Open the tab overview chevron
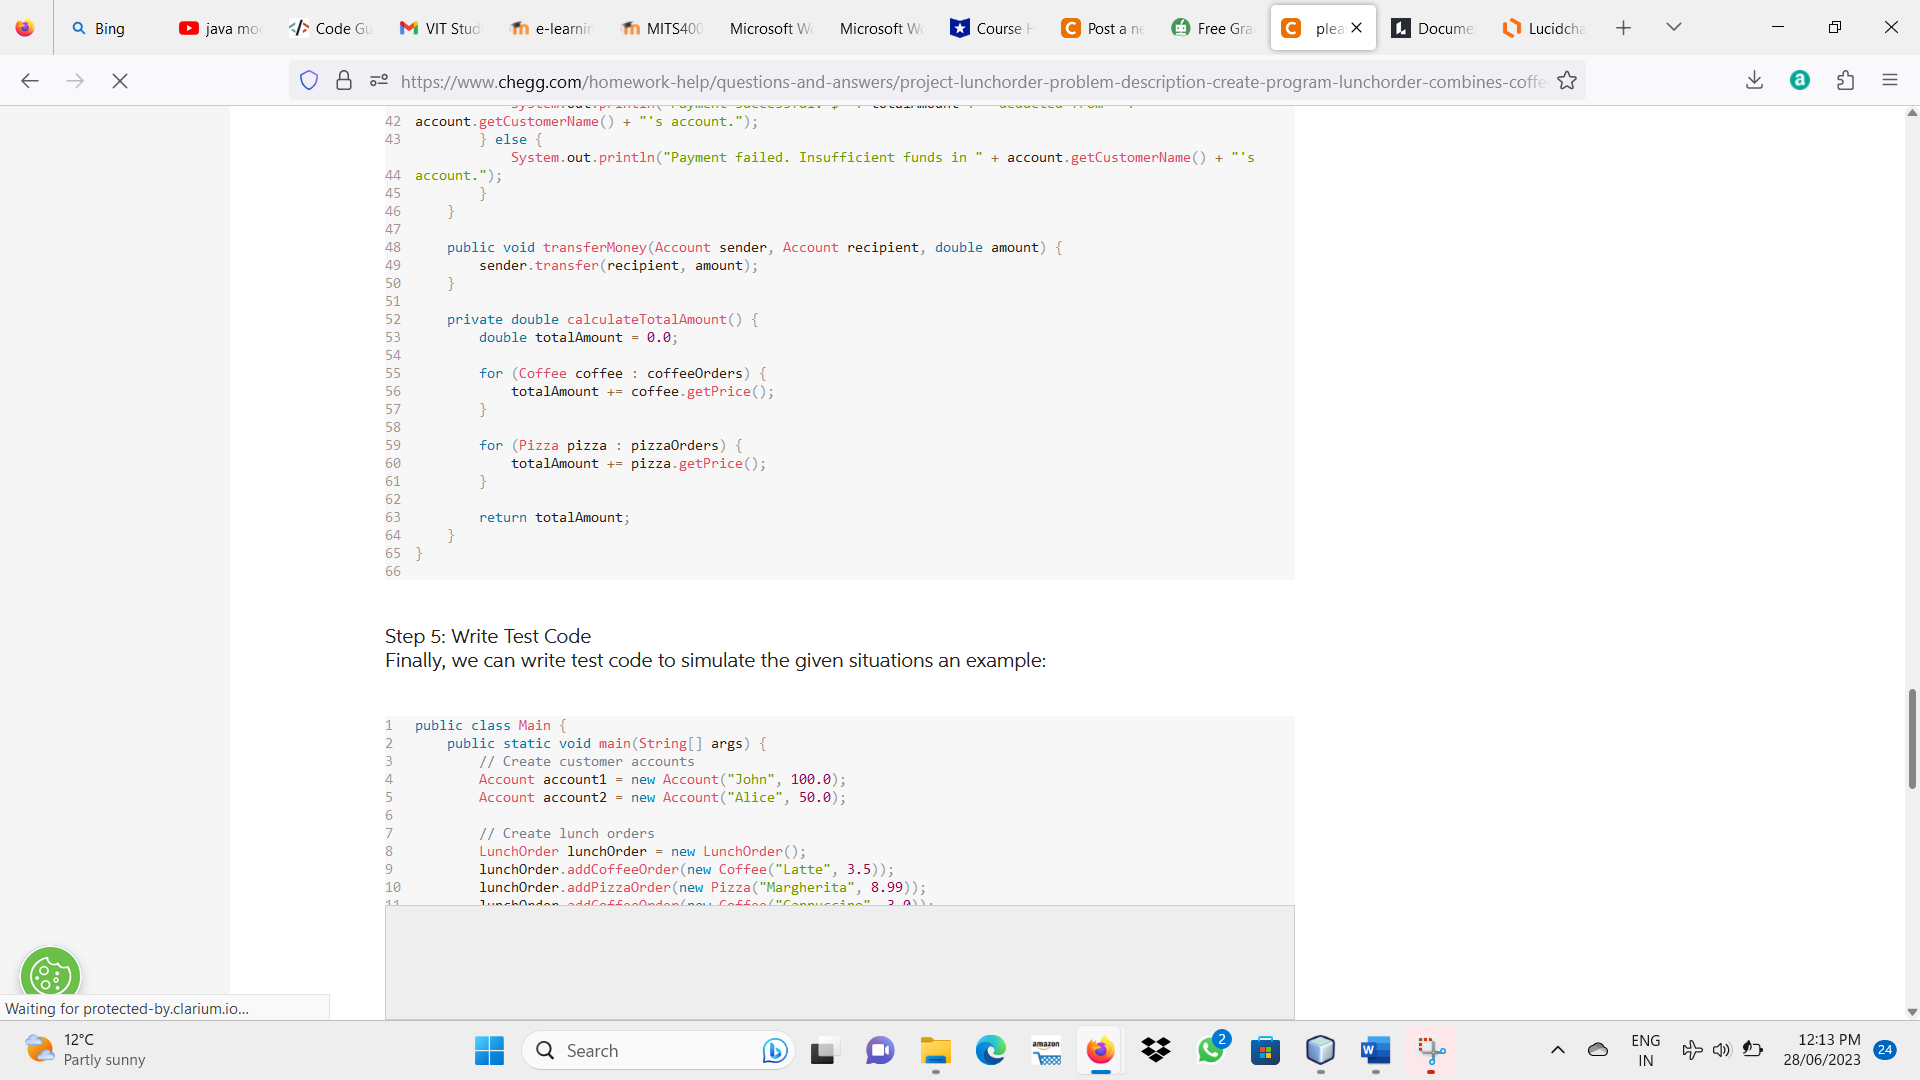Screen dimensions: 1920x1080 tap(1673, 27)
